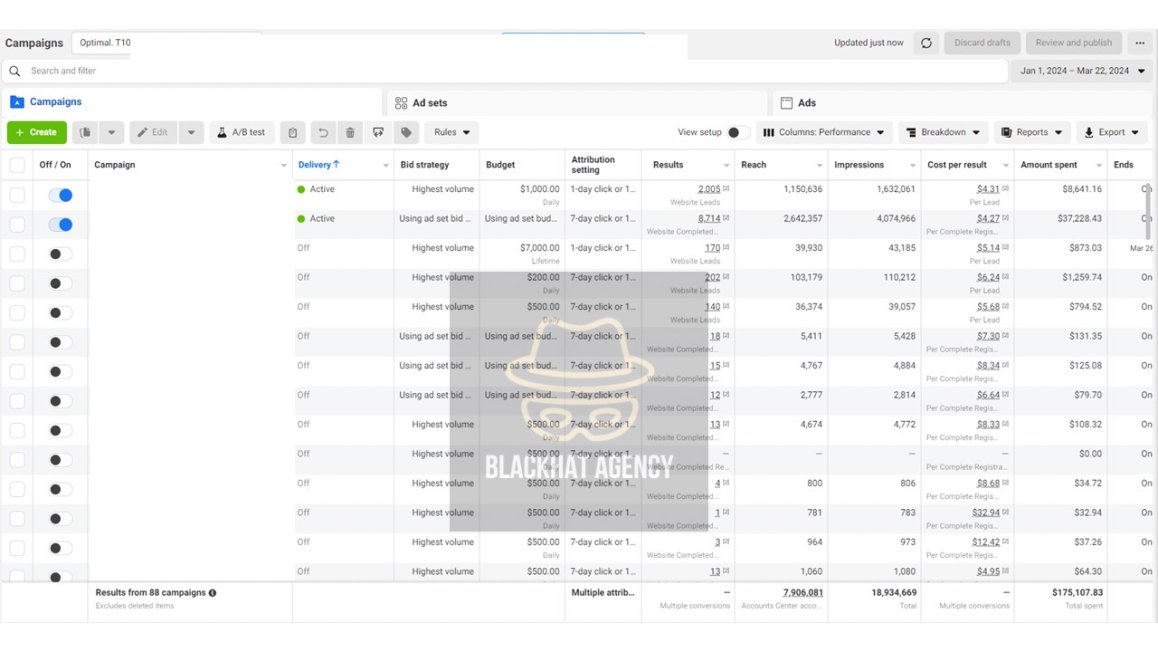Toggle the View setup switch
The width and height of the screenshot is (1158, 652).
(739, 132)
